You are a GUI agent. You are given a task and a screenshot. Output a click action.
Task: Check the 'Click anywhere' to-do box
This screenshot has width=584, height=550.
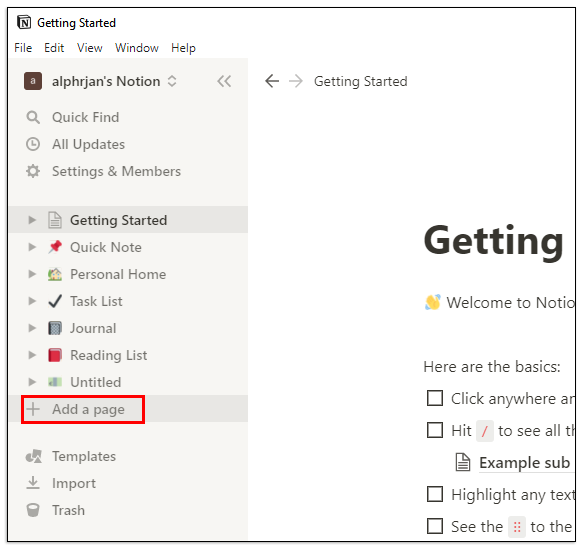[x=435, y=398]
